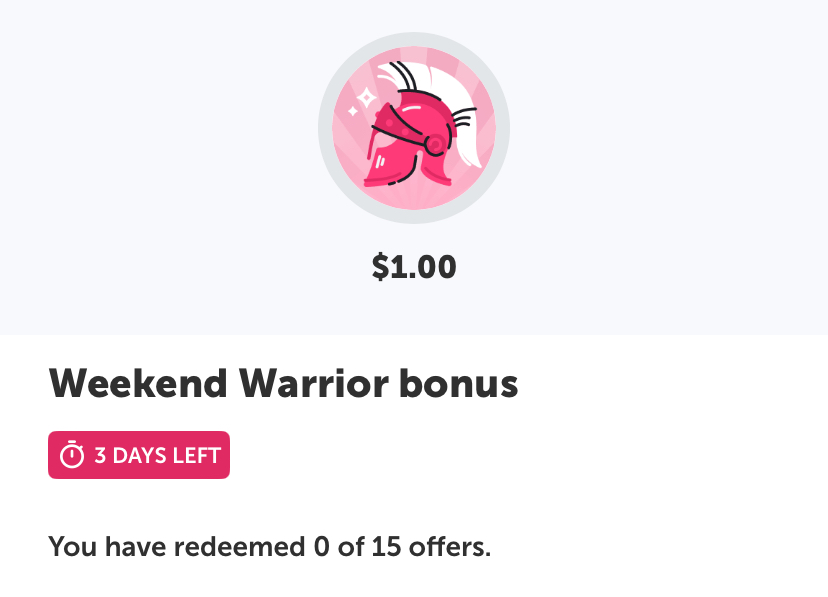Click the round hinge on the helmet
The width and height of the screenshot is (828, 597).
pos(435,144)
